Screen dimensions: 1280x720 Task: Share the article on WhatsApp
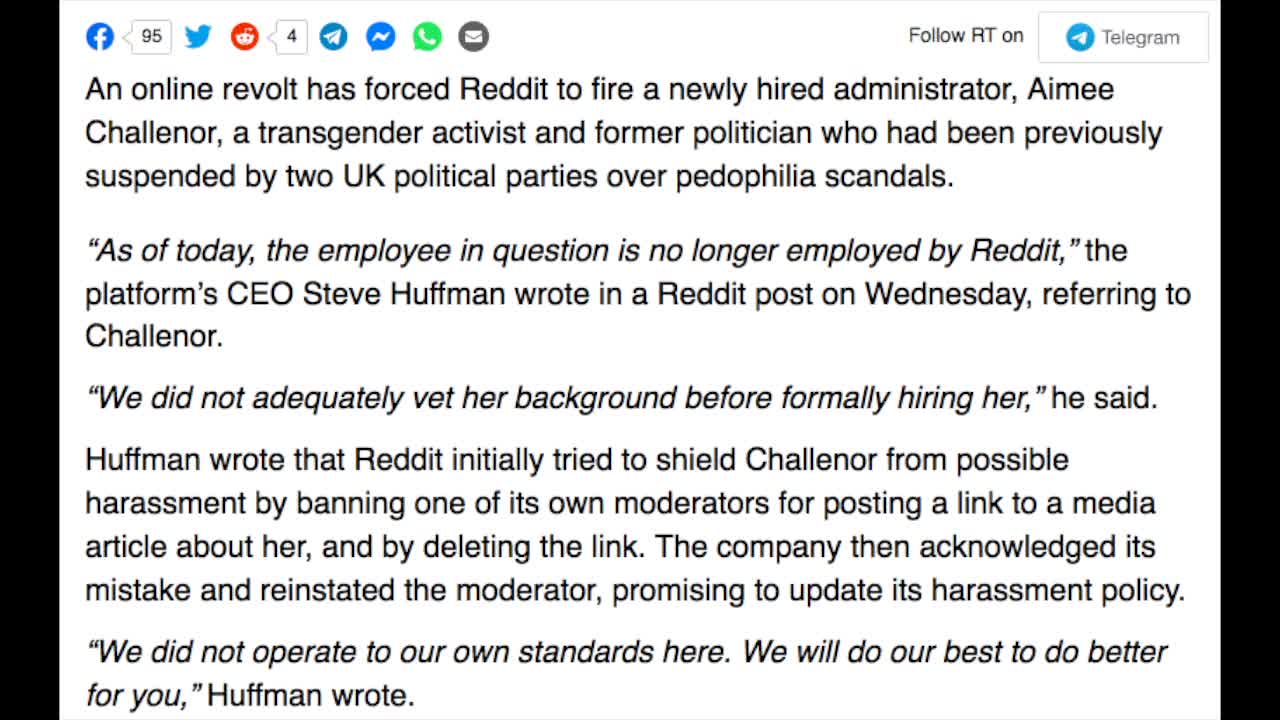coord(427,37)
